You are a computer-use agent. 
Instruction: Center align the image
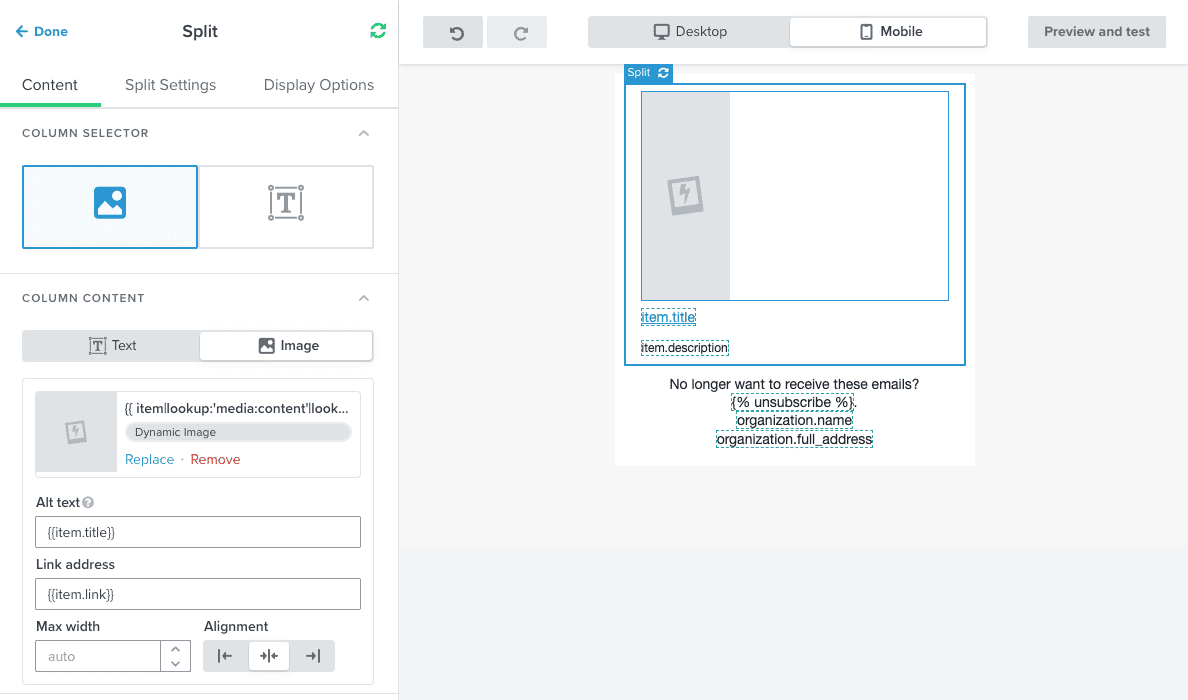click(x=269, y=656)
